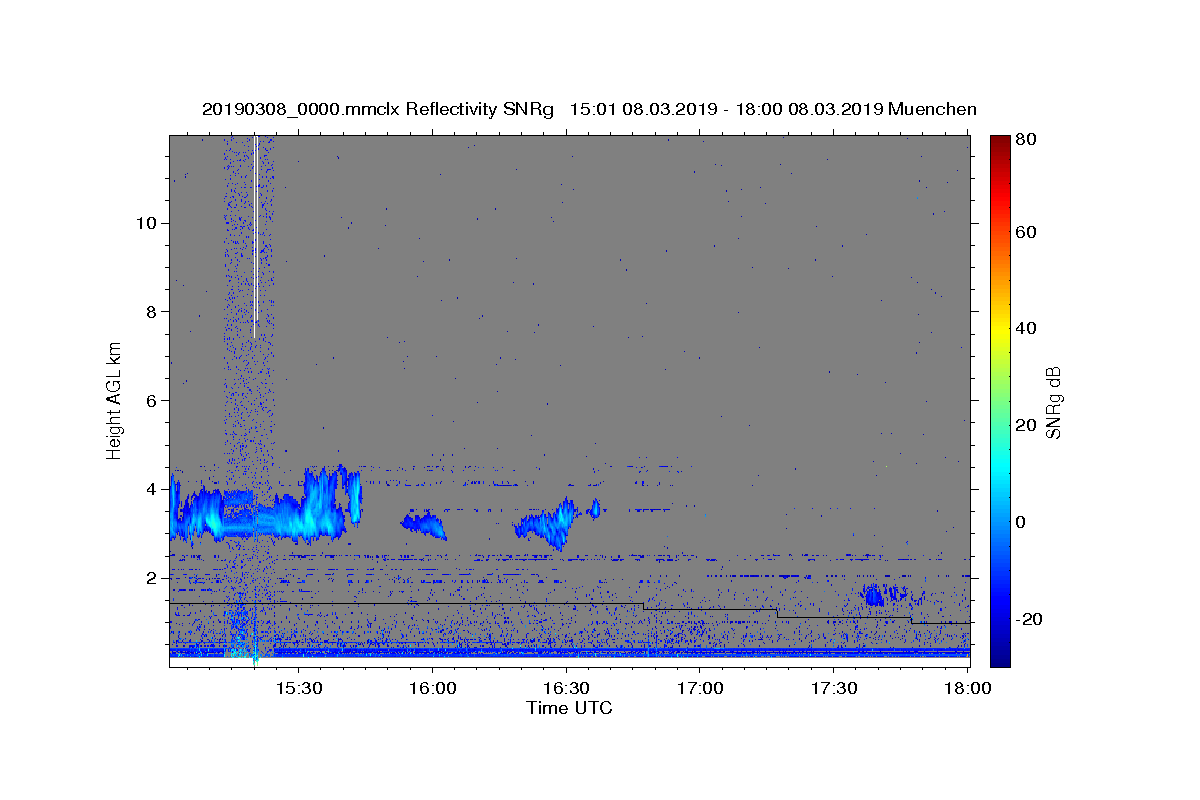Screen dimensions: 1200x800
Task: Click the low cloud echo near 17:40
Action: coord(875,596)
